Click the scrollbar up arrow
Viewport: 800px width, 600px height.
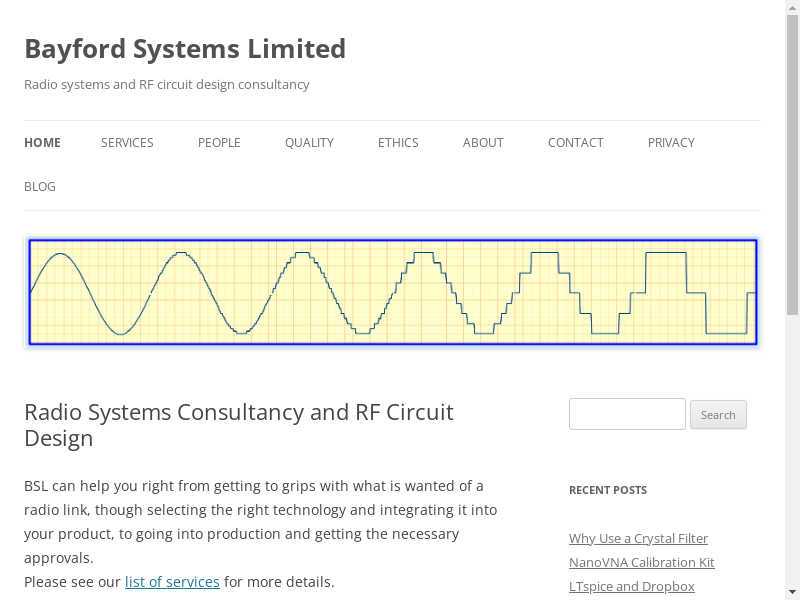[x=792, y=7]
